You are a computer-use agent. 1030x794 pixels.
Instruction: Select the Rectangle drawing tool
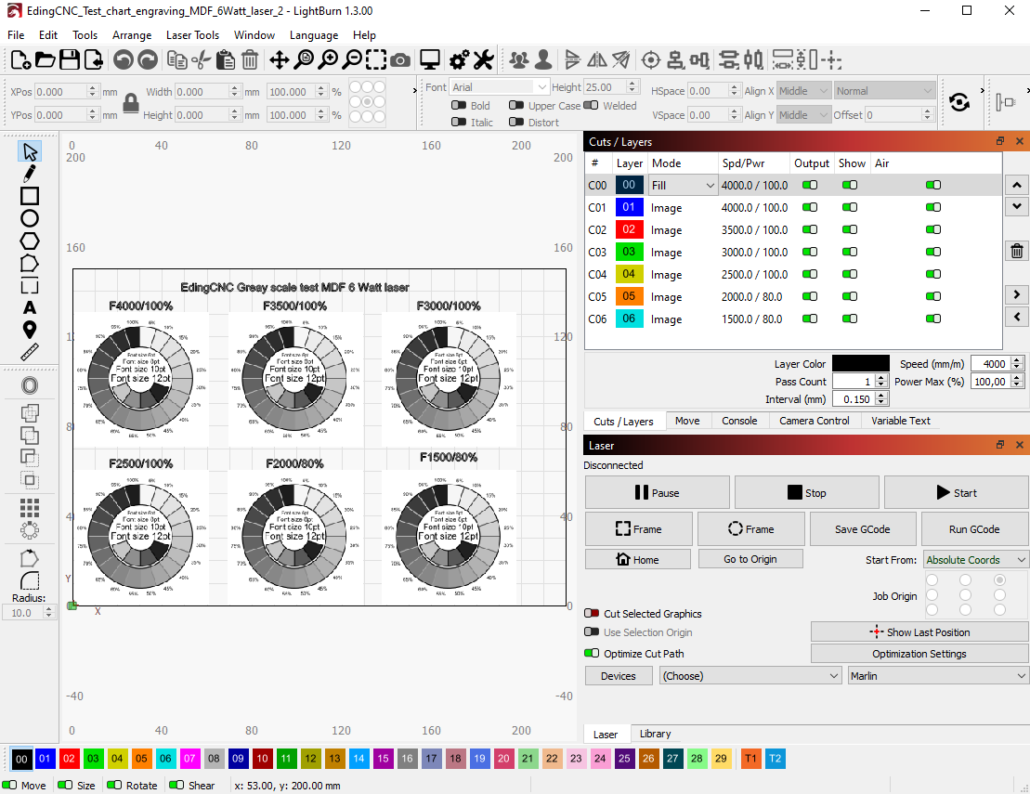coord(30,196)
